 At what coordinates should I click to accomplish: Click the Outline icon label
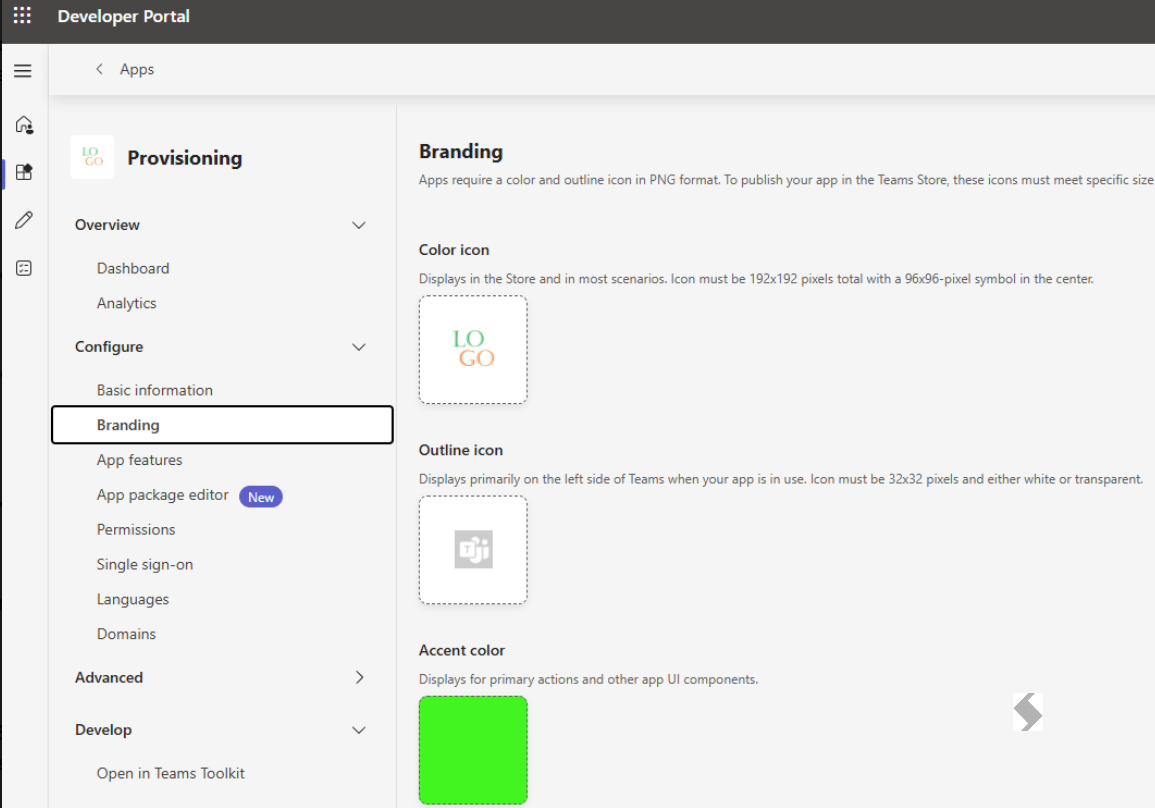point(461,450)
